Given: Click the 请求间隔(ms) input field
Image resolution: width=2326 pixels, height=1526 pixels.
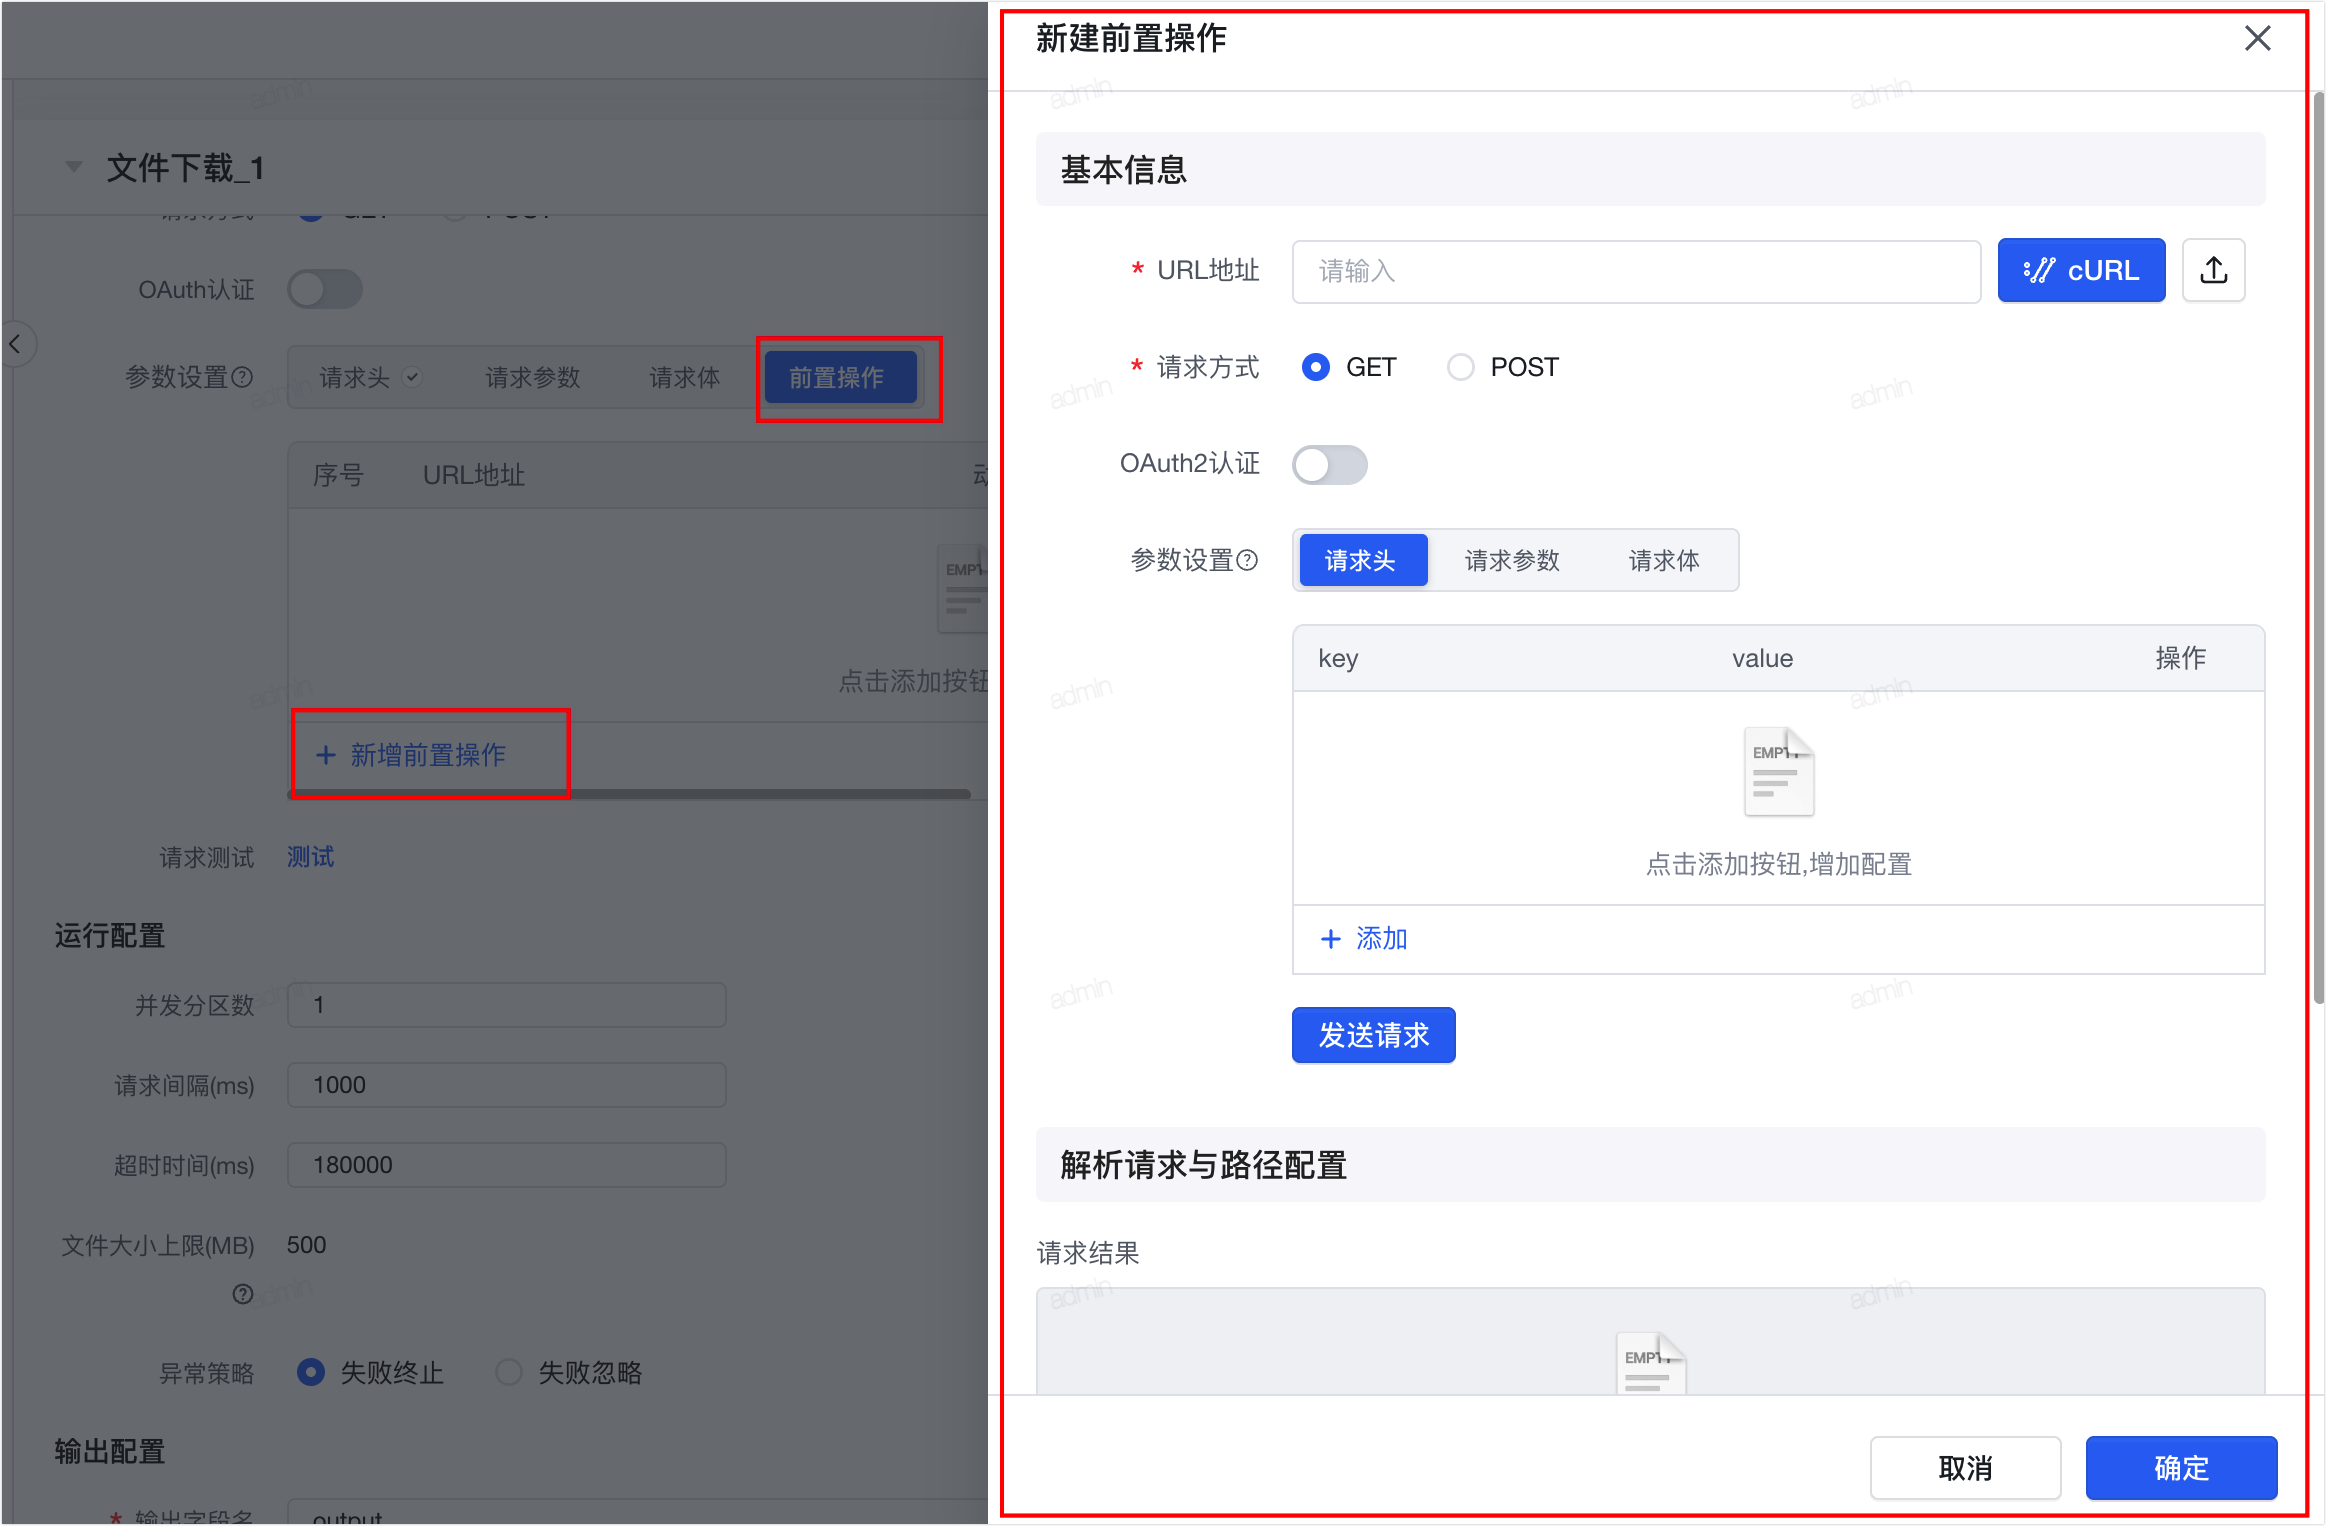Looking at the screenshot, I should (506, 1084).
